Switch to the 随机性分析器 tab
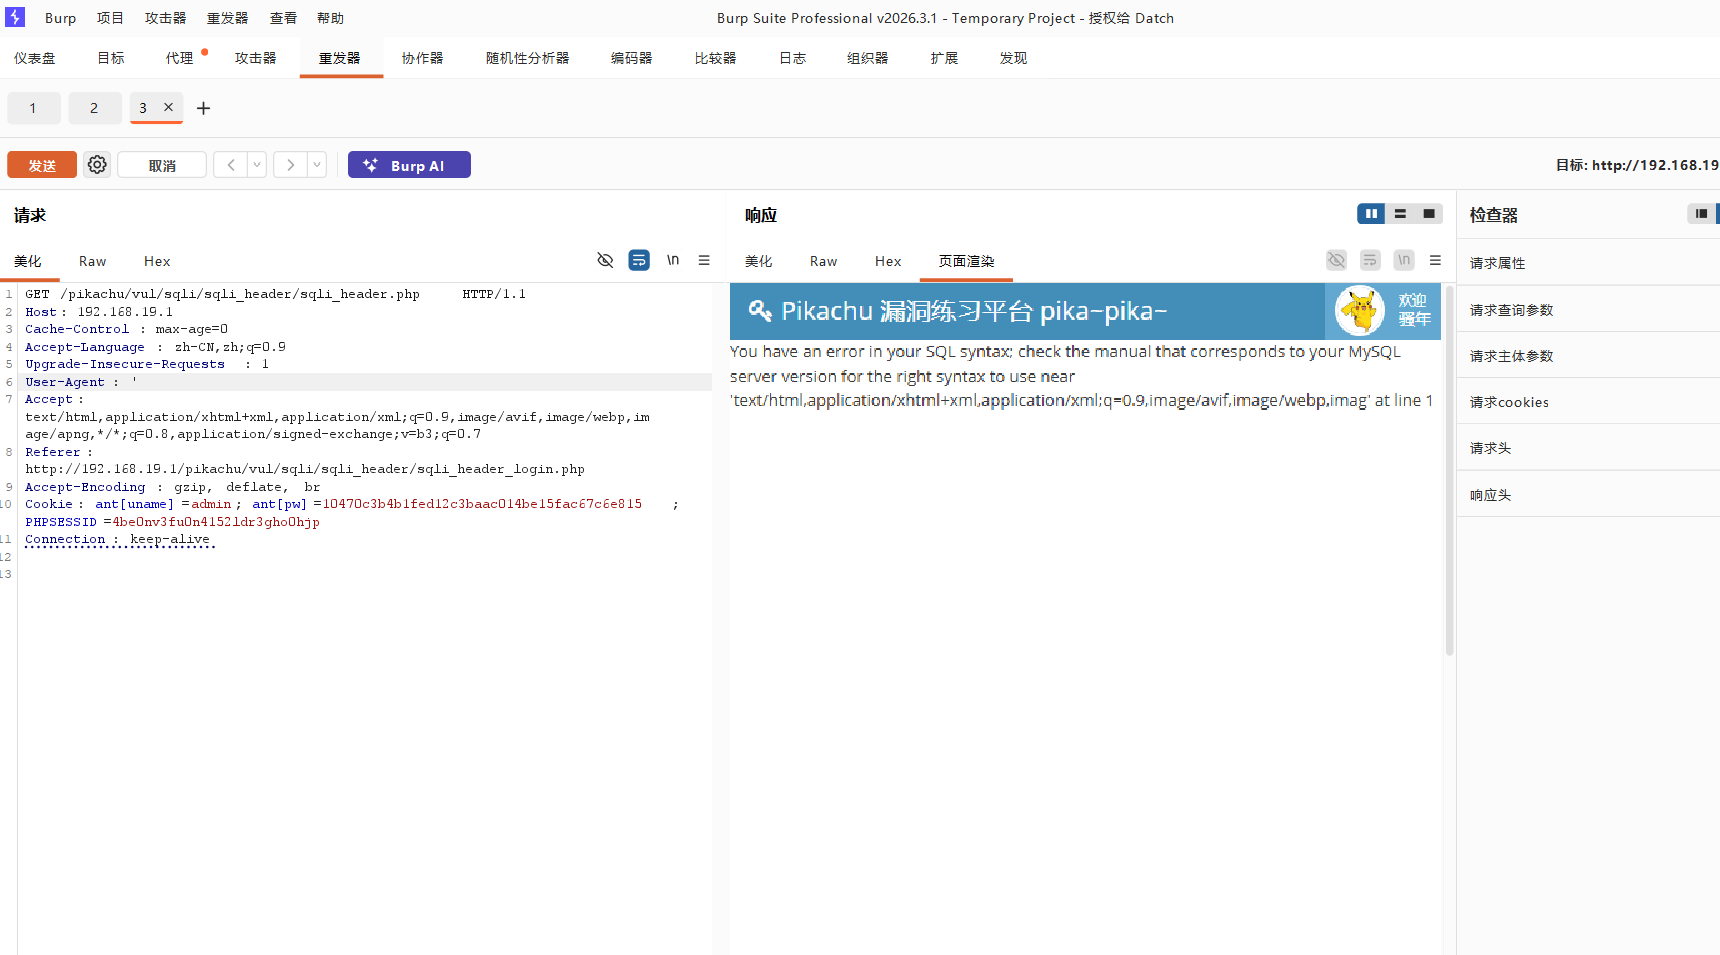 pyautogui.click(x=527, y=58)
